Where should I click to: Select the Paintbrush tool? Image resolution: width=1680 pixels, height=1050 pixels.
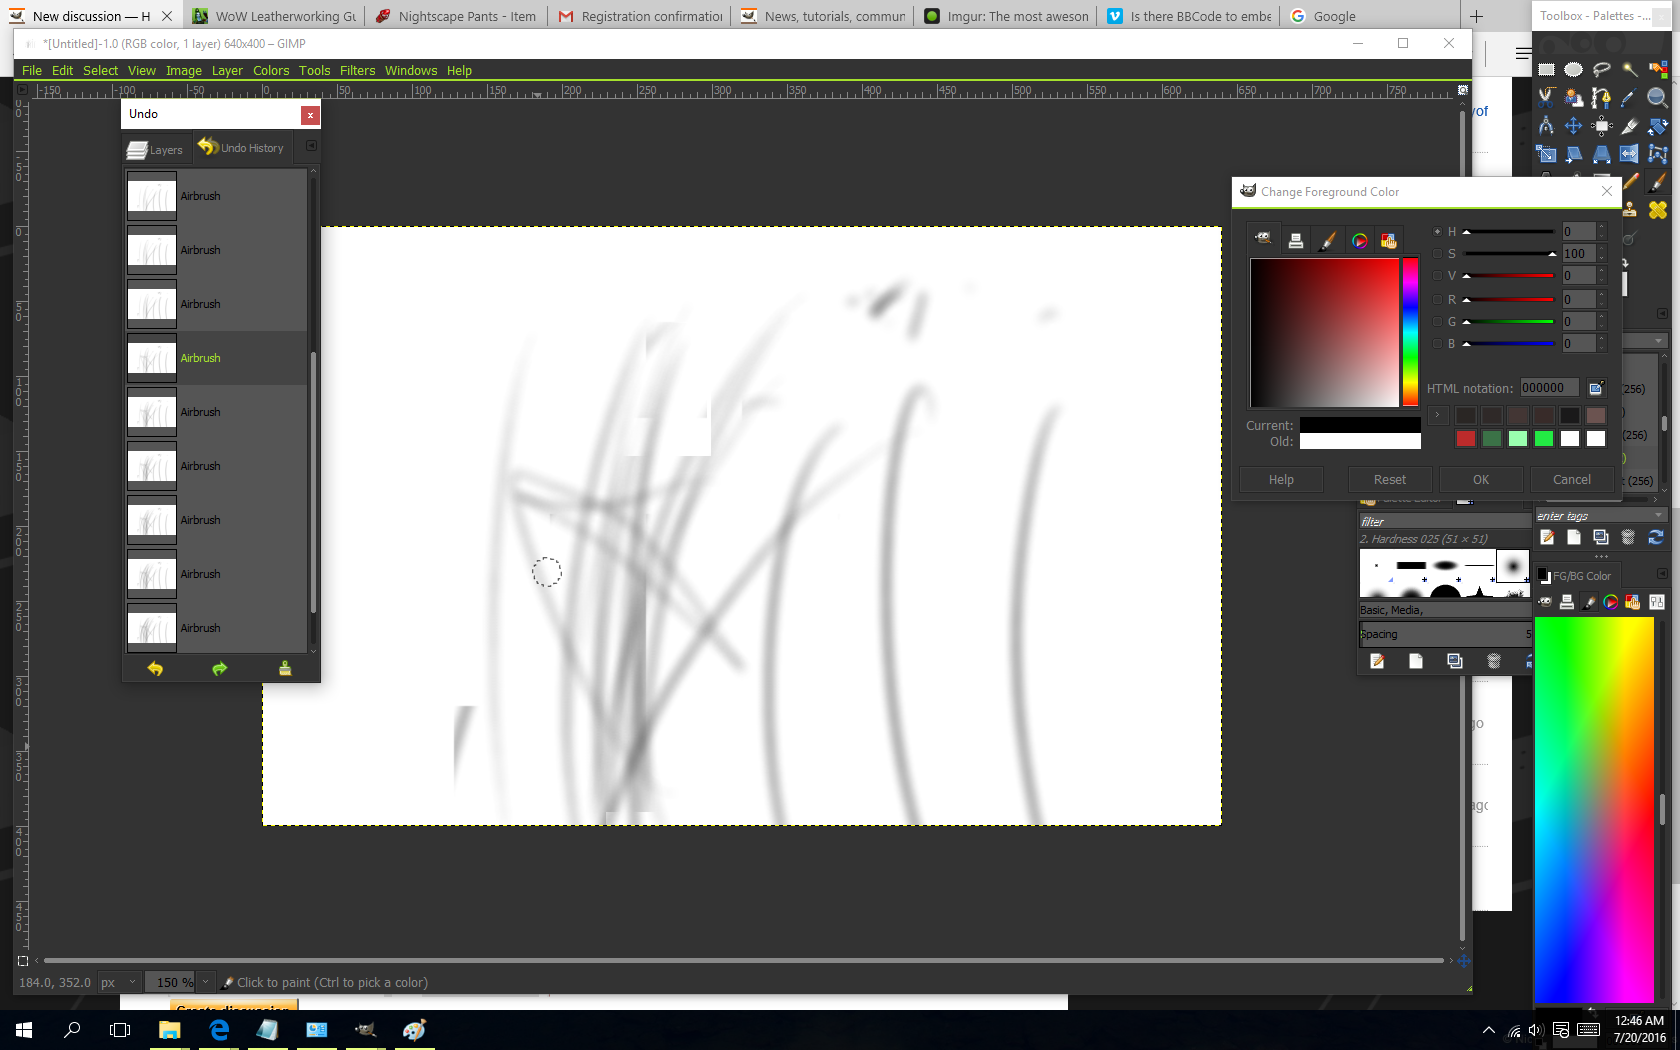1658,181
